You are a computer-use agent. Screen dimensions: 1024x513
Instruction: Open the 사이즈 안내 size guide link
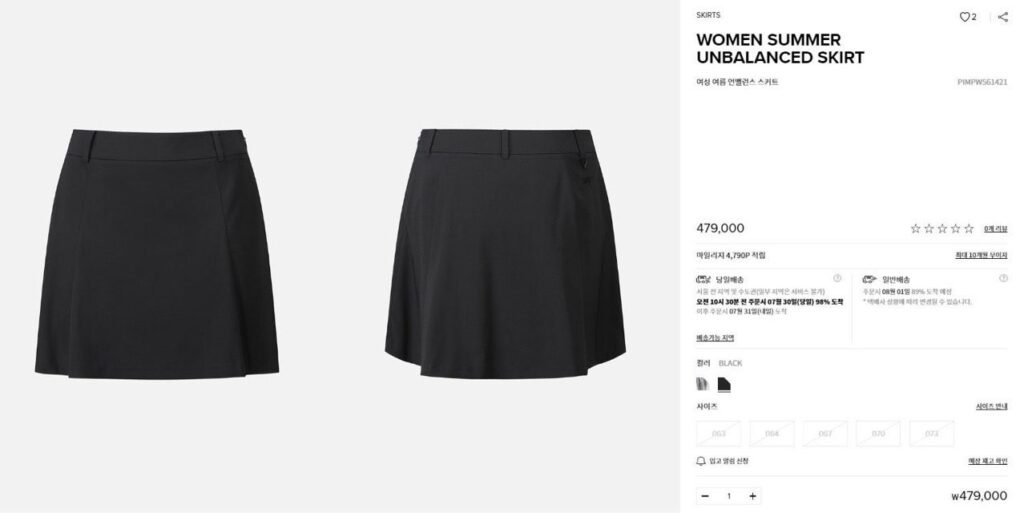991,407
